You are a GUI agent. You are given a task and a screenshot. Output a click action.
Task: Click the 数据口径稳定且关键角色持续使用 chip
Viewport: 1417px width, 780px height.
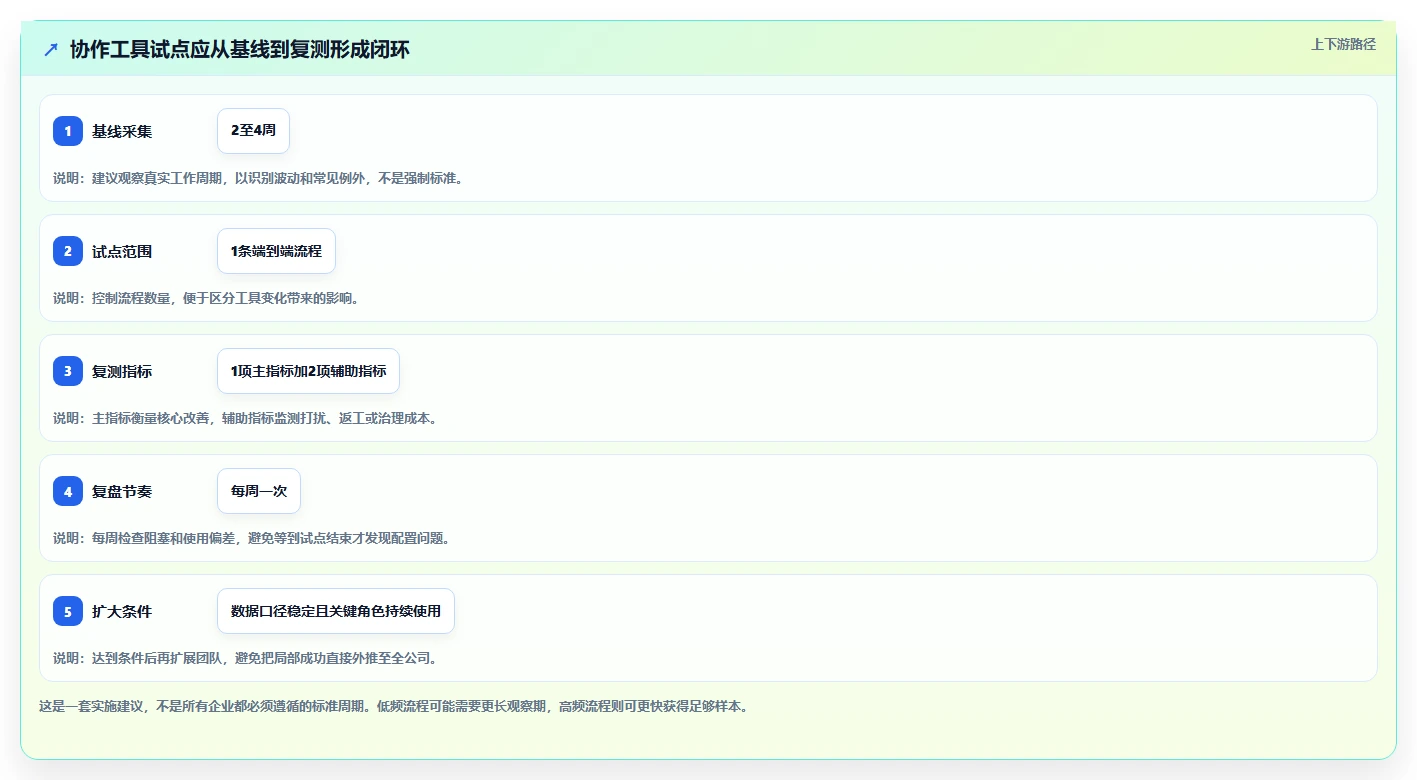pos(336,611)
